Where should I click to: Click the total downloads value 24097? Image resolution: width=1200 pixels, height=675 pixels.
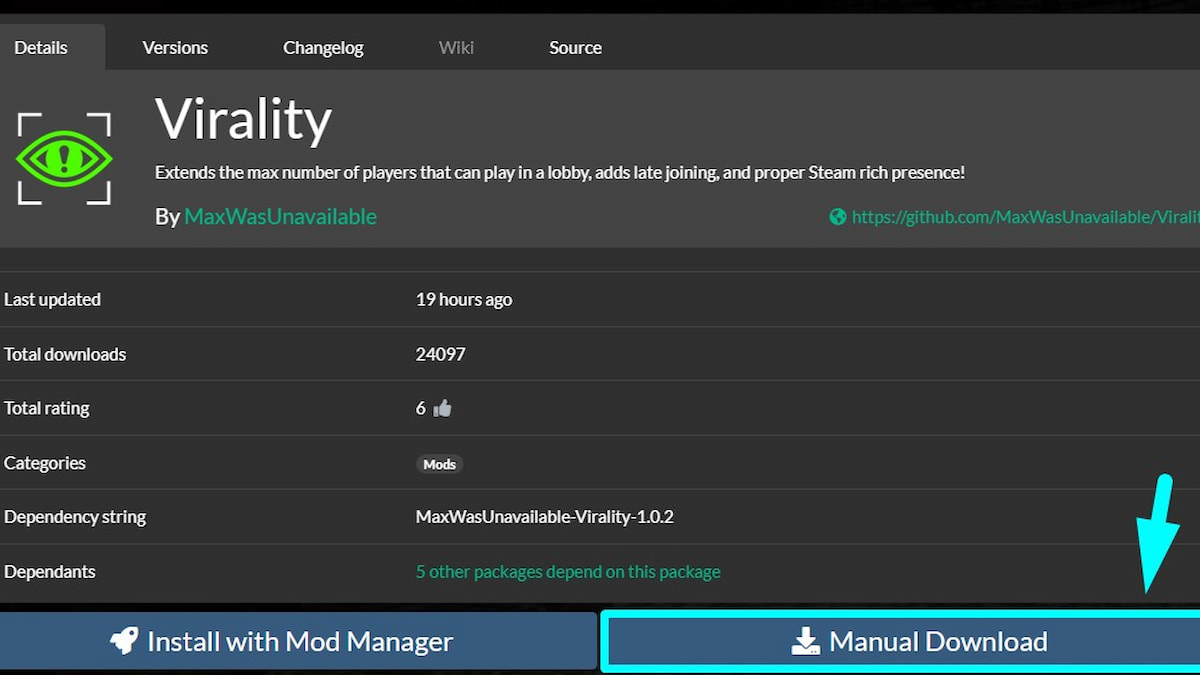click(x=440, y=354)
